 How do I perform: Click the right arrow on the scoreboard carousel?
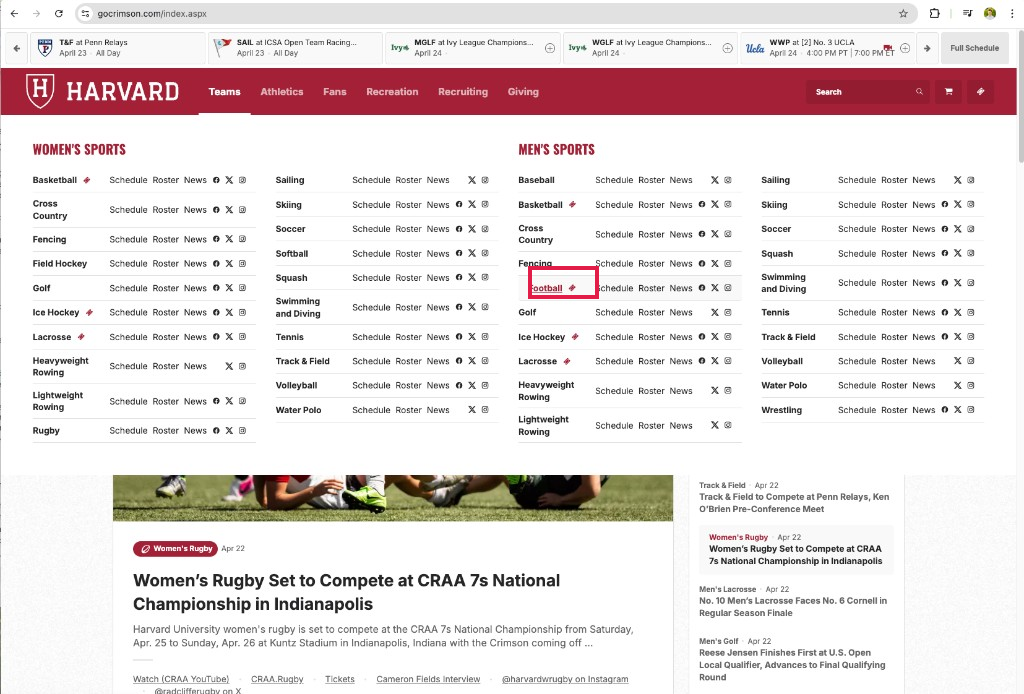pos(926,47)
